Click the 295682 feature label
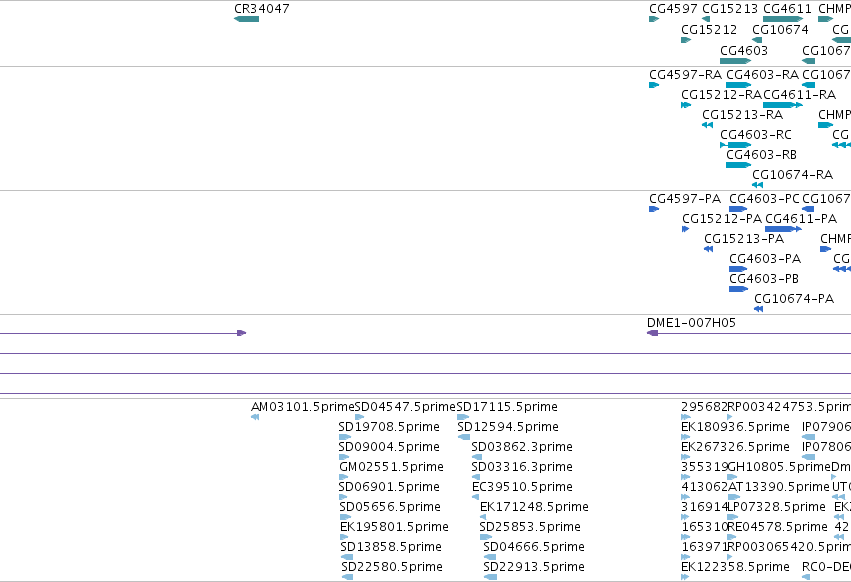The height and width of the screenshot is (582, 851). pos(704,407)
